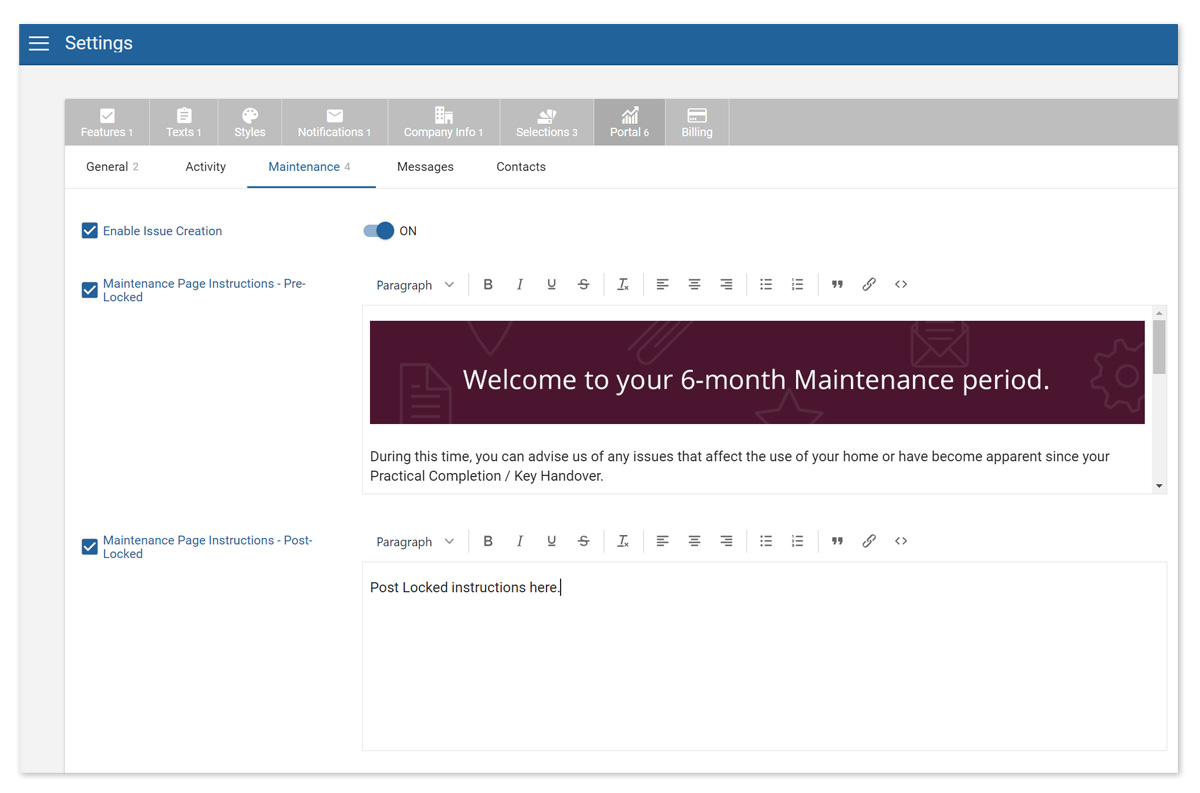This screenshot has height=793, width=1200.
Task: Switch to the Messages tab
Action: coord(425,167)
